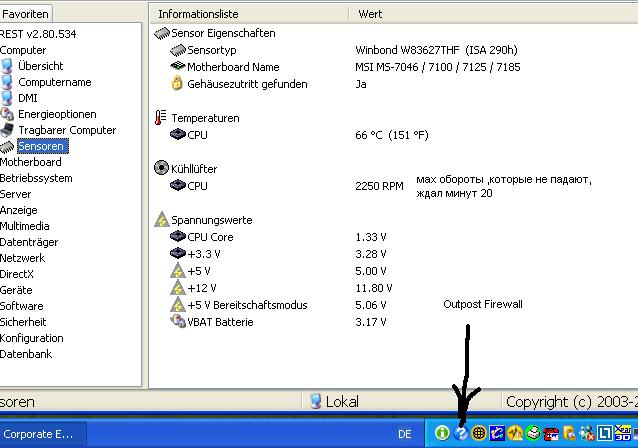Click the voltage value 3.17 V
Image resolution: width=638 pixels, height=448 pixels.
coord(371,322)
